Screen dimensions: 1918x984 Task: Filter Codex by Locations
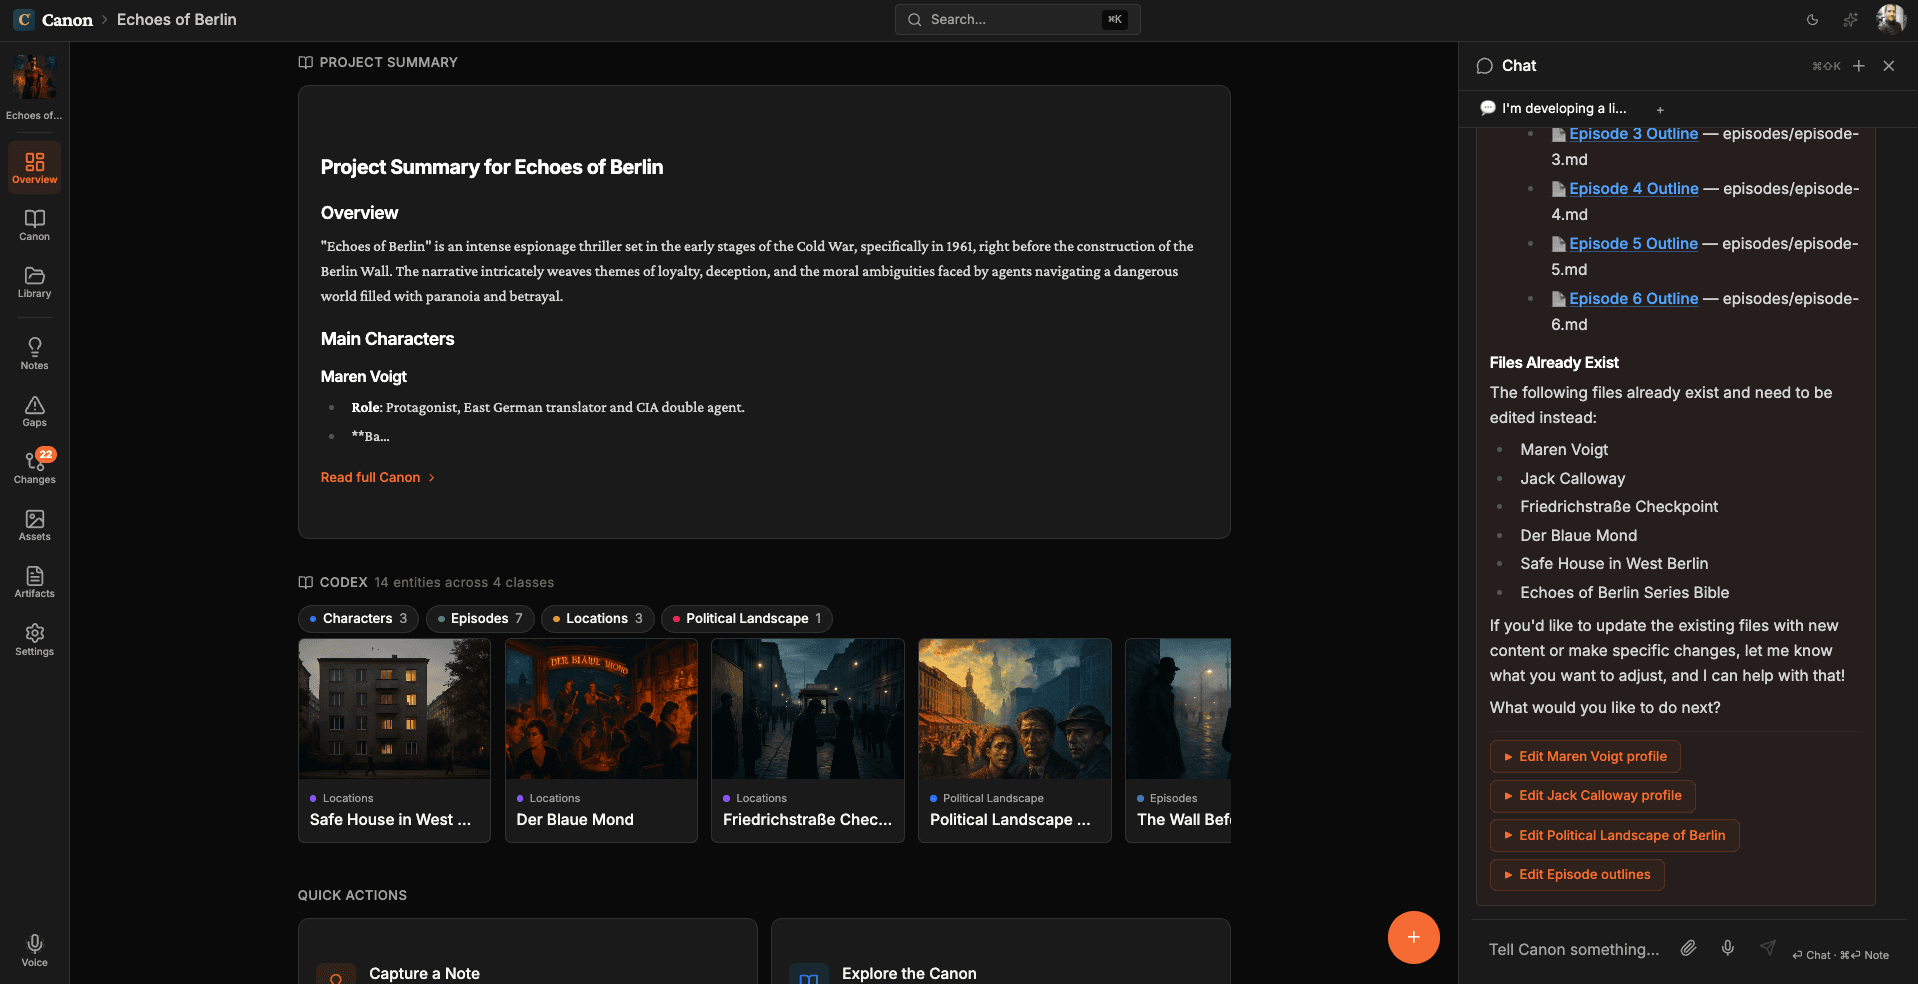[598, 619]
